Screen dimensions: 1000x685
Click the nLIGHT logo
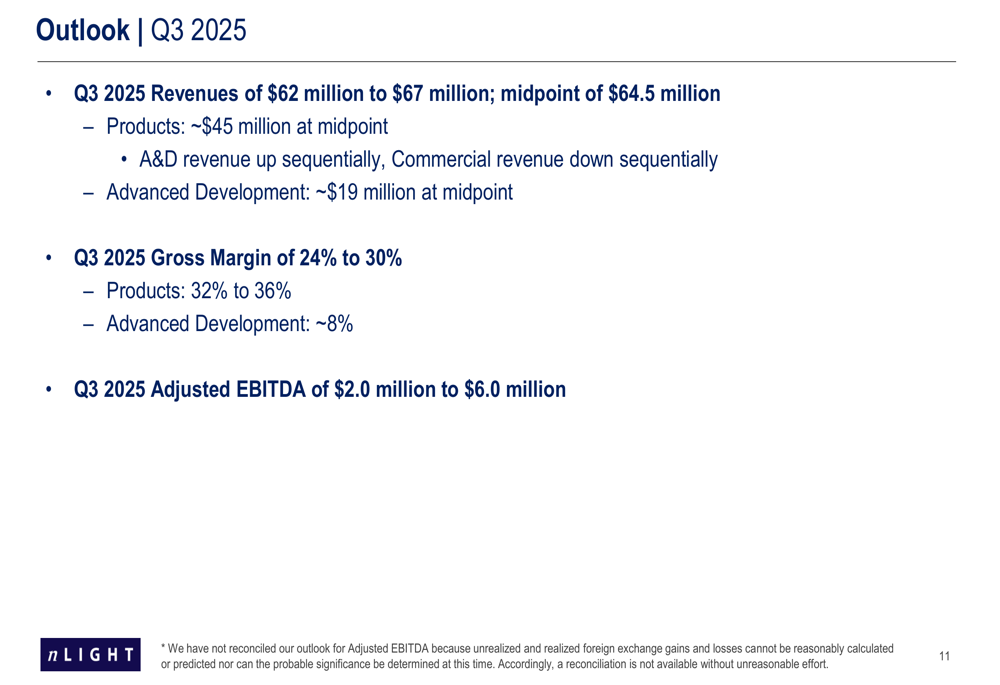click(90, 654)
